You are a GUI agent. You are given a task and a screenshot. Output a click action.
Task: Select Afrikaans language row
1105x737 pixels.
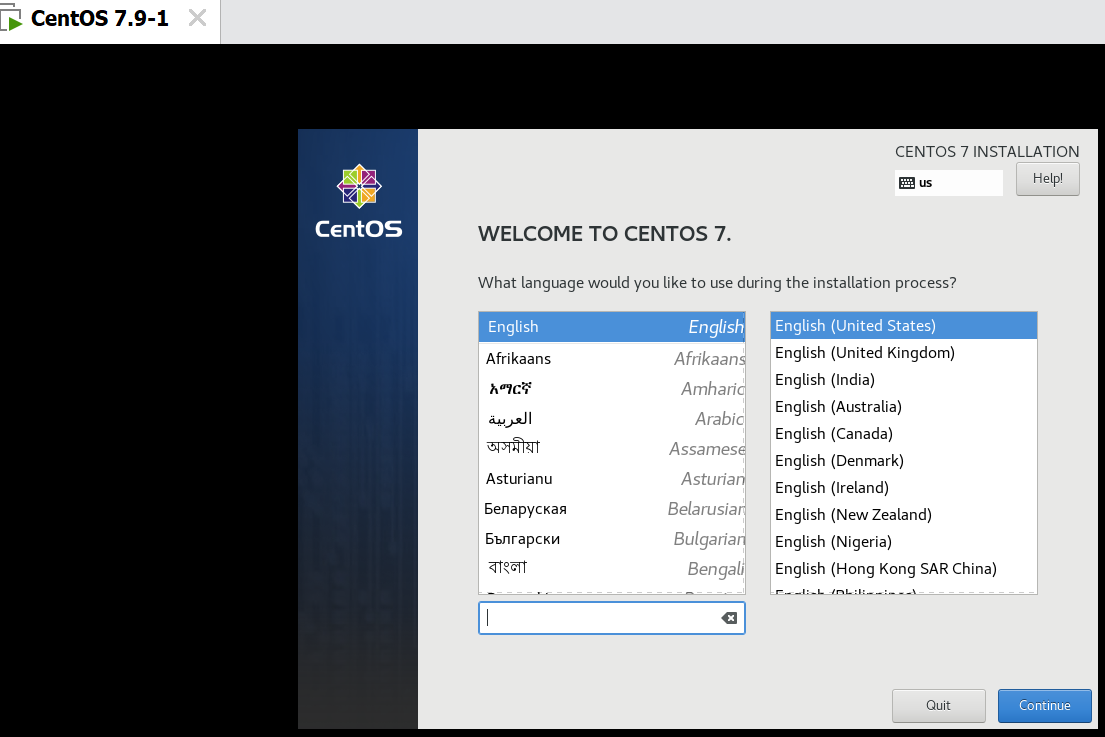coord(612,359)
